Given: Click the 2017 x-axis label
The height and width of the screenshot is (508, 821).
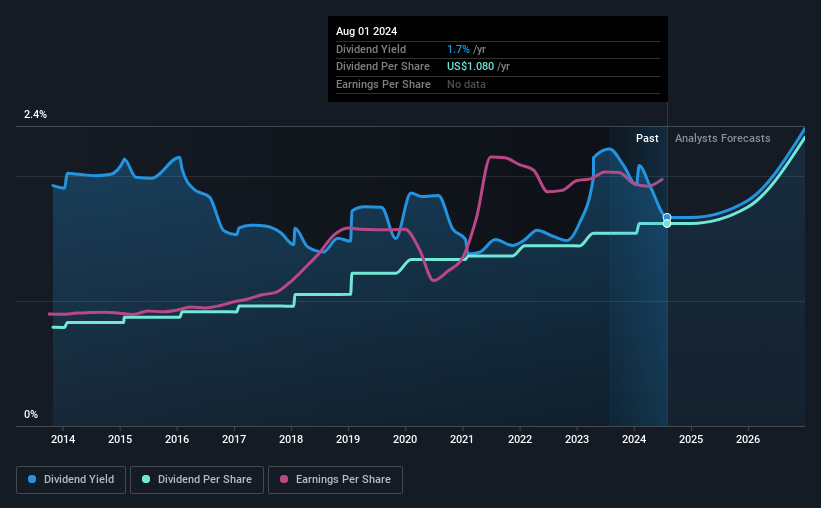Looking at the screenshot, I should [234, 439].
